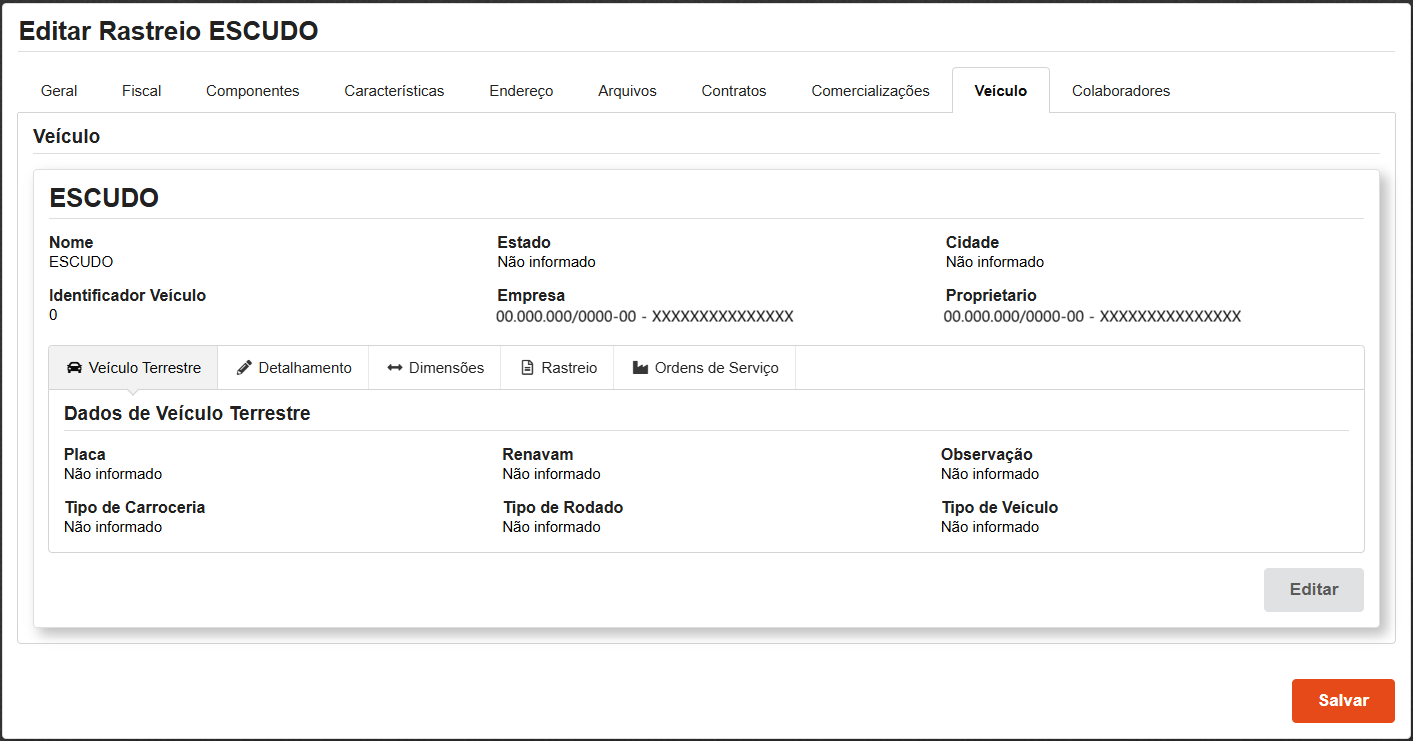Click the arrows icon beside Dimensões
This screenshot has height=741, width=1413.
tap(394, 368)
